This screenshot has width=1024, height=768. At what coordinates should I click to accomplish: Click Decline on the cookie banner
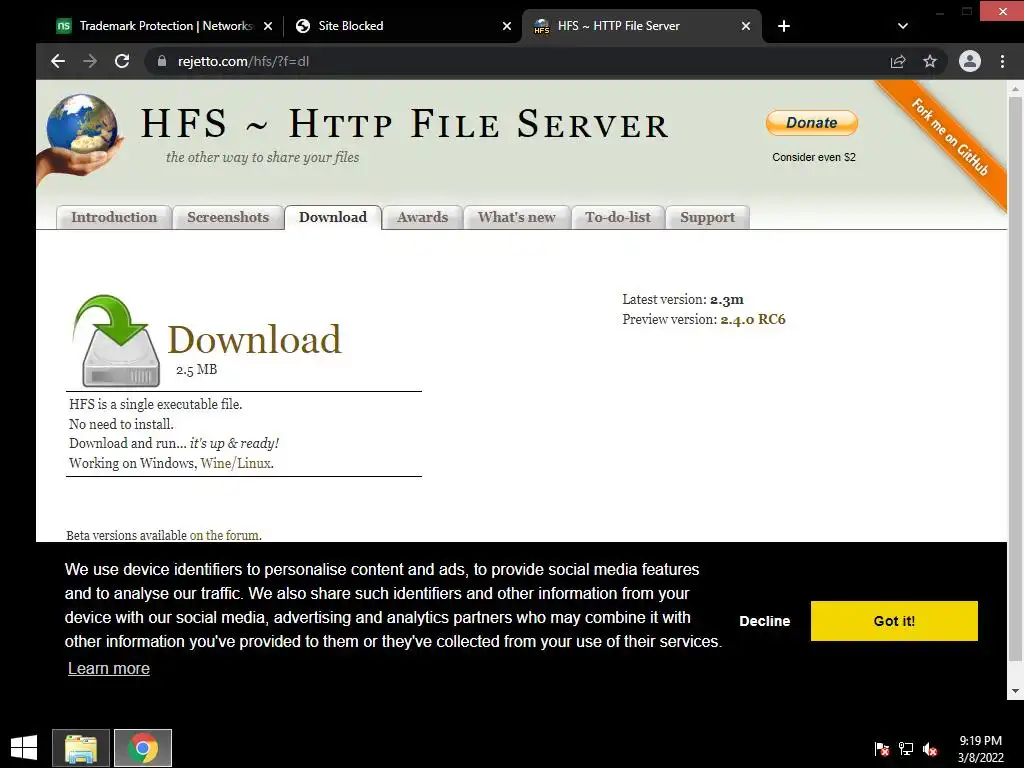point(765,621)
